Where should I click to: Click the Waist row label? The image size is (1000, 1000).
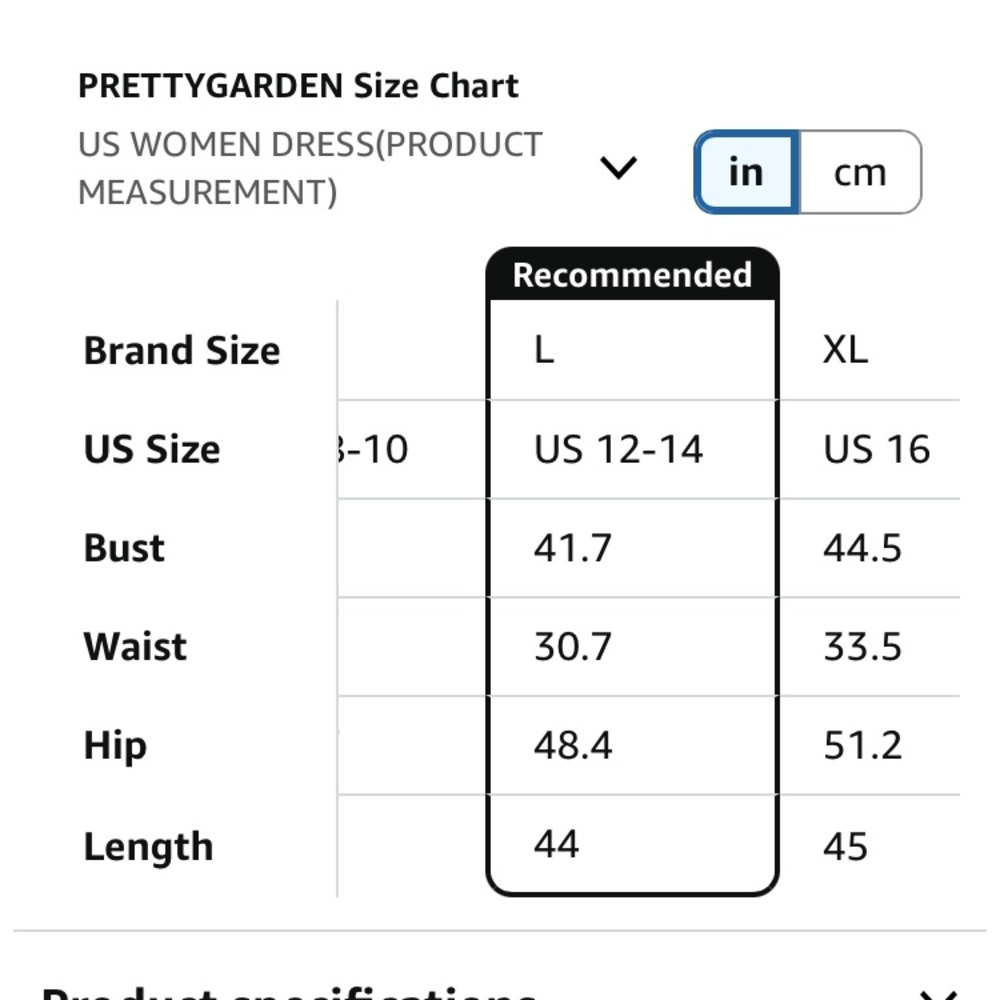pos(135,646)
